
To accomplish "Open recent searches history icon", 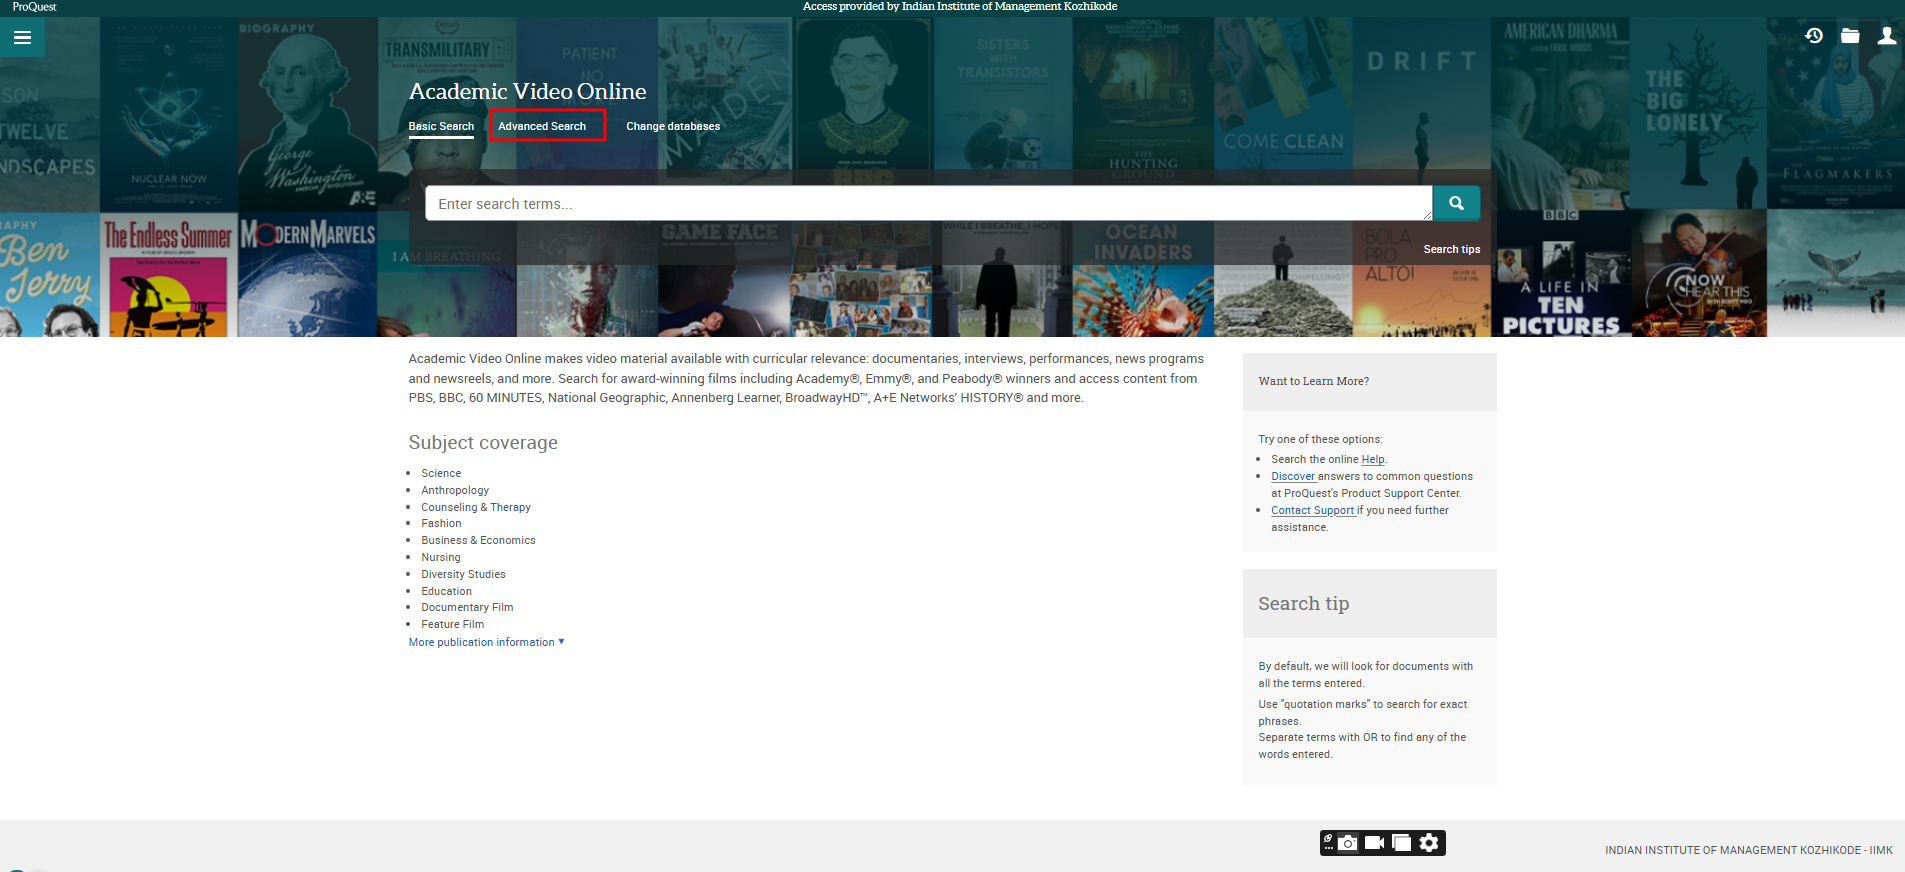I will tap(1814, 36).
